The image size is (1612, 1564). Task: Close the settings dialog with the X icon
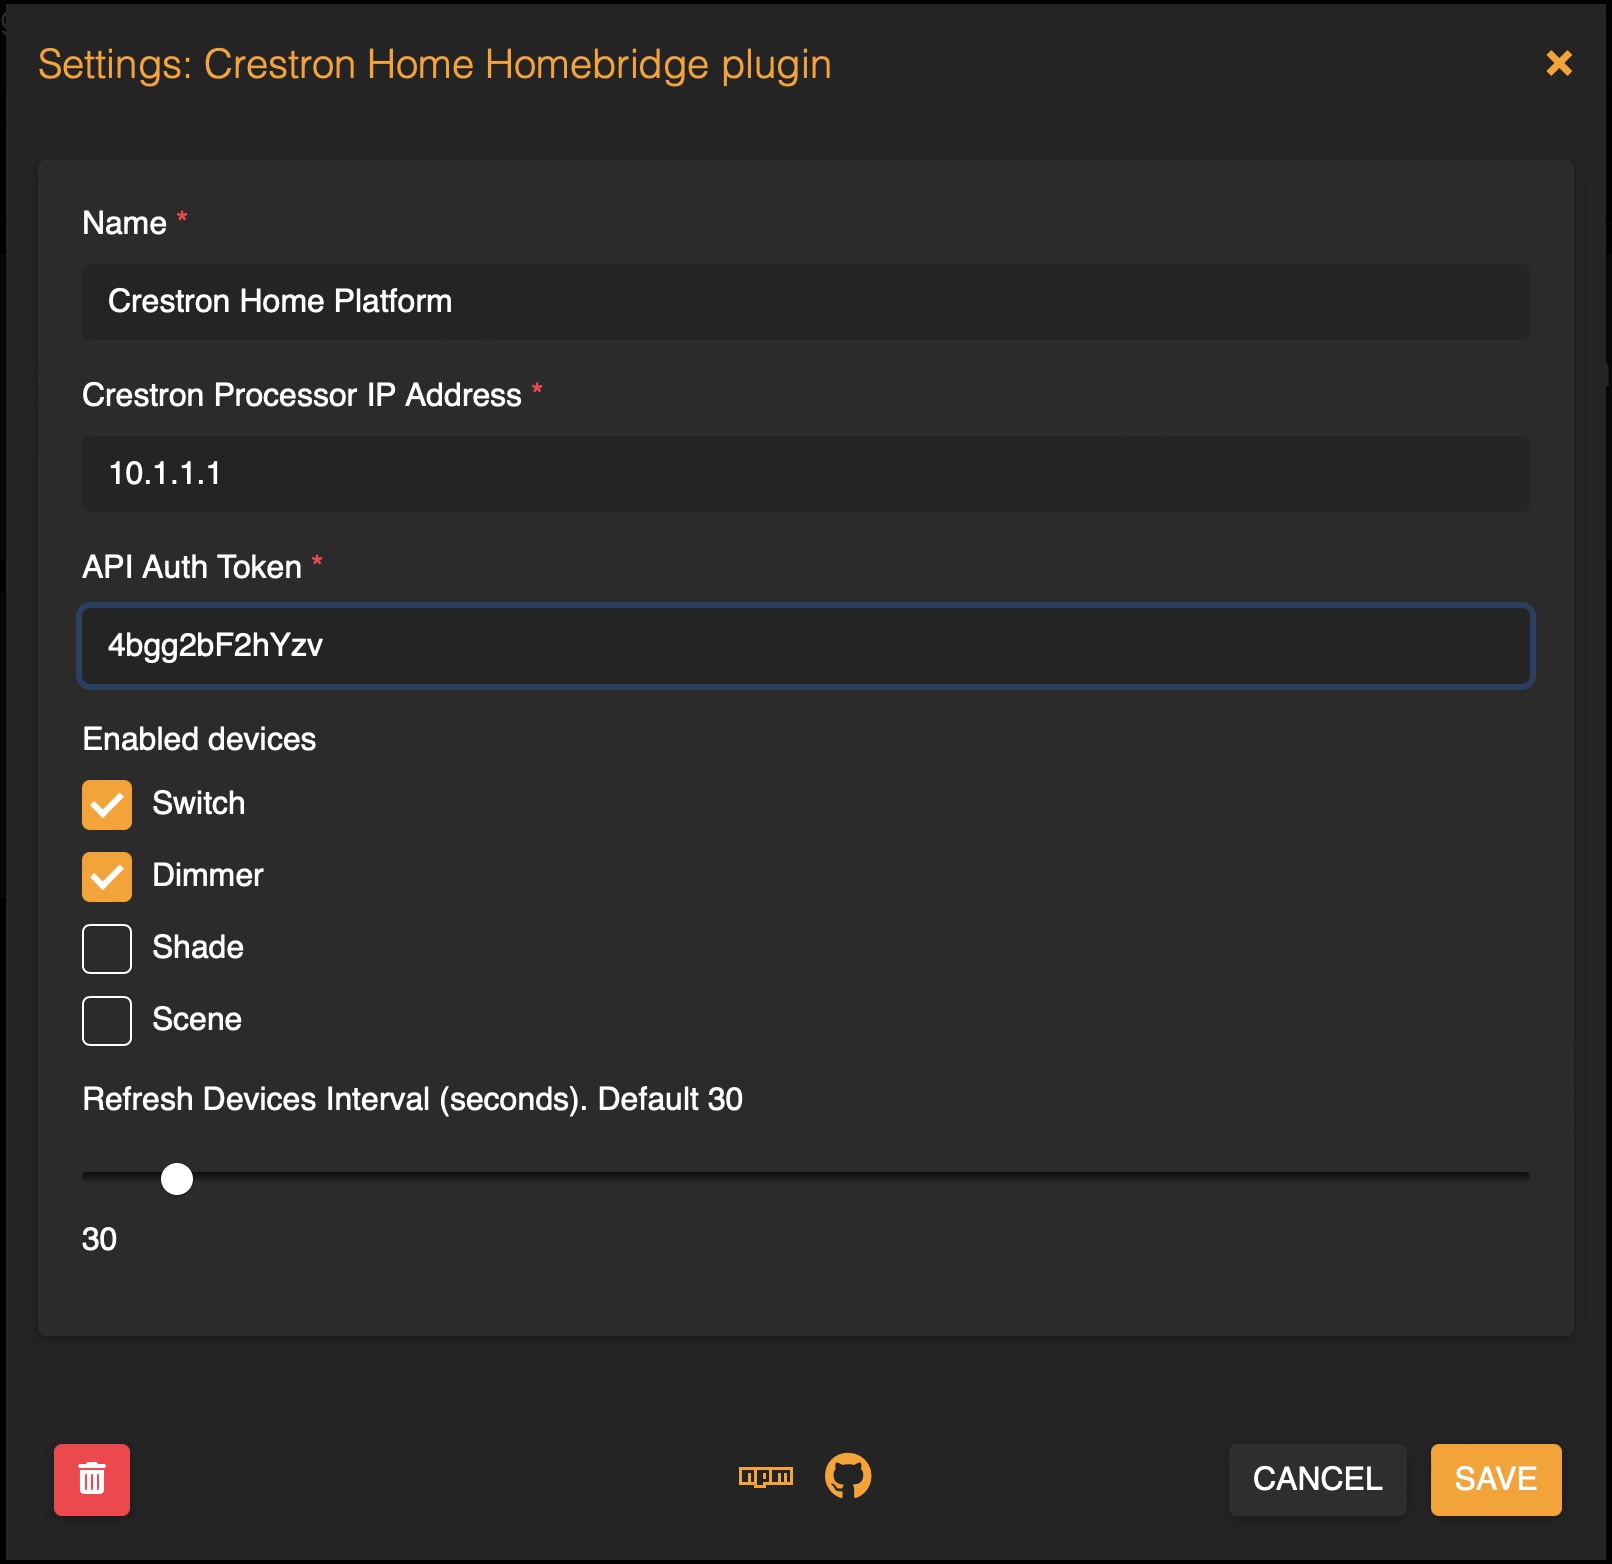pyautogui.click(x=1559, y=64)
